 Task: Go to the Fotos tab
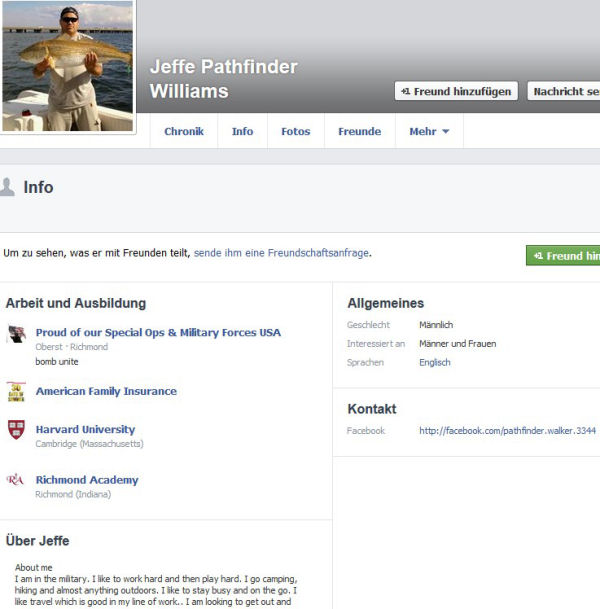click(296, 131)
